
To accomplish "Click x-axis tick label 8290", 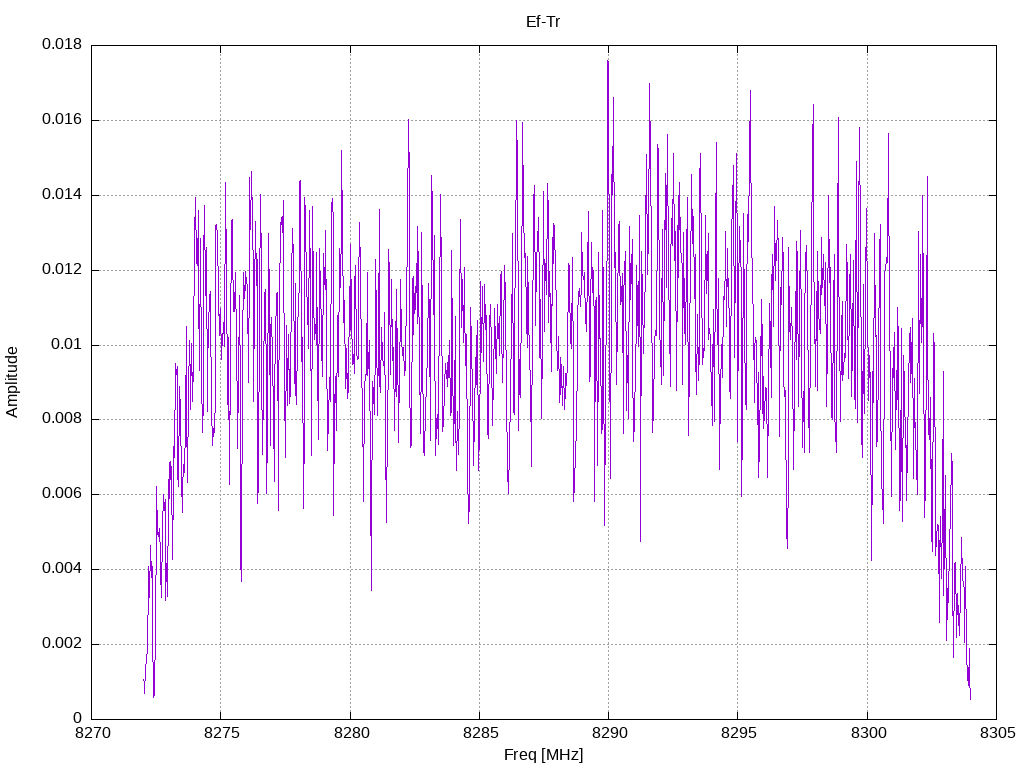I will pyautogui.click(x=610, y=733).
